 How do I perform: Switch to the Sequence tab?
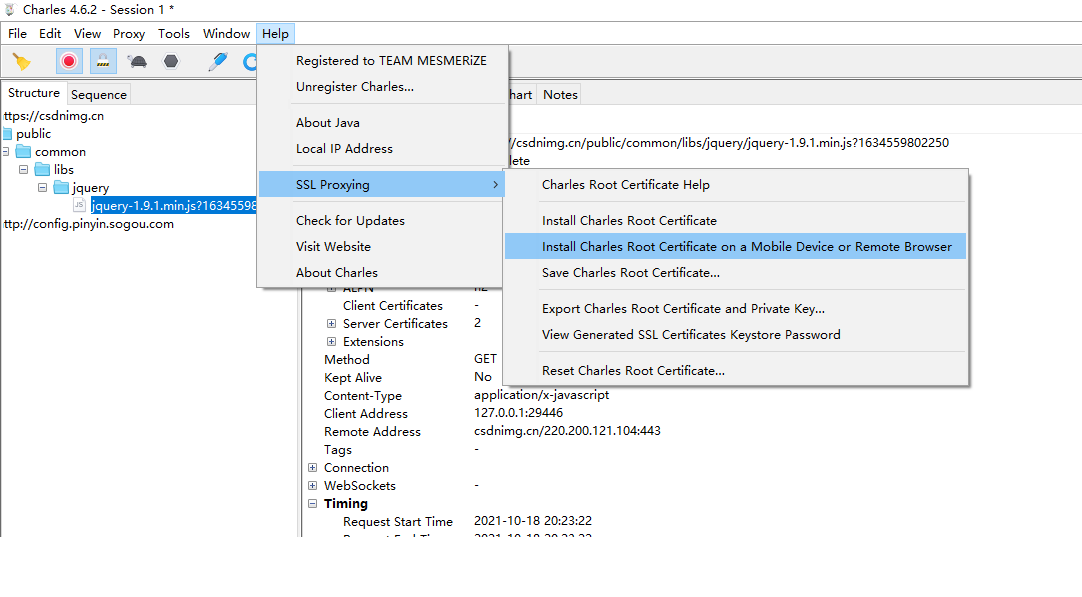pyautogui.click(x=98, y=93)
